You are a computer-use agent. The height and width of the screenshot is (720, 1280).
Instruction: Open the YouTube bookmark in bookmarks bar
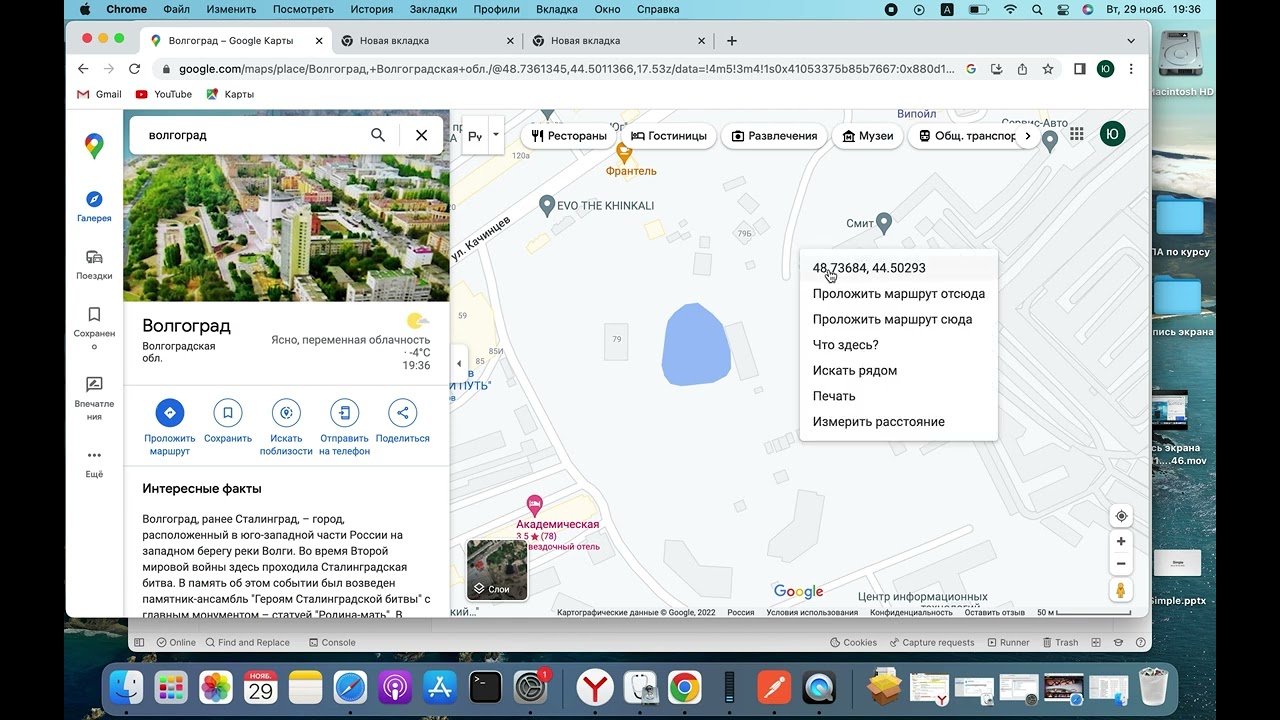pyautogui.click(x=163, y=94)
